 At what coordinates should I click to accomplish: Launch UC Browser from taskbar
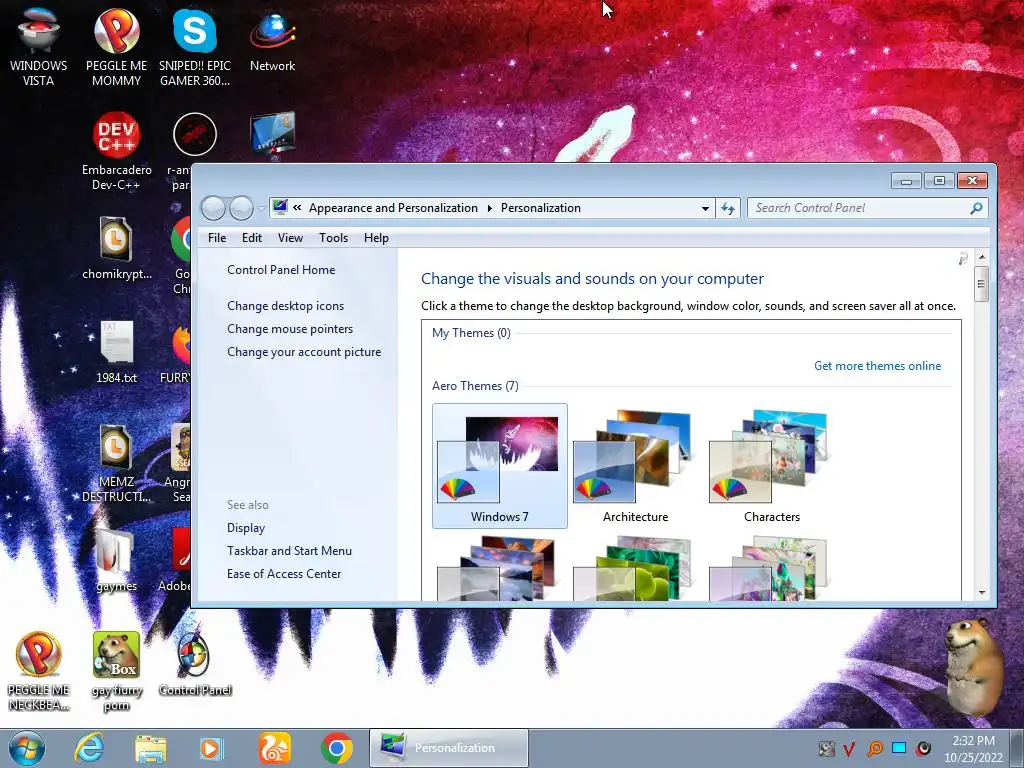(275, 748)
